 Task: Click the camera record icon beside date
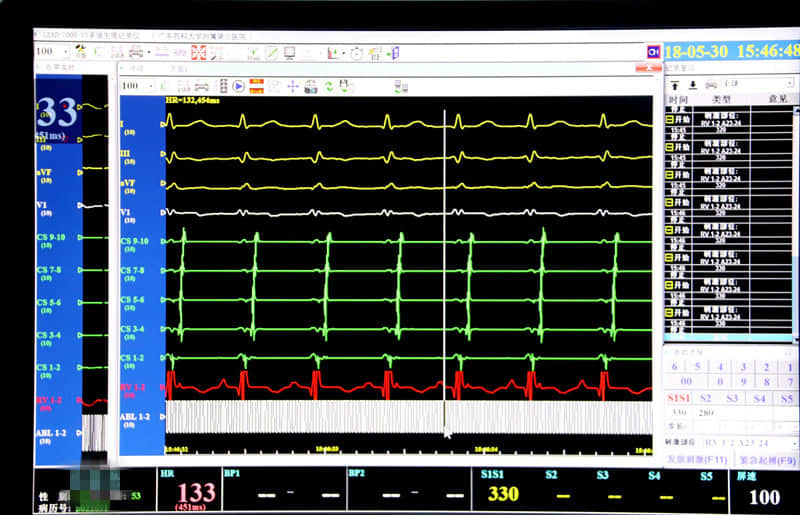654,50
